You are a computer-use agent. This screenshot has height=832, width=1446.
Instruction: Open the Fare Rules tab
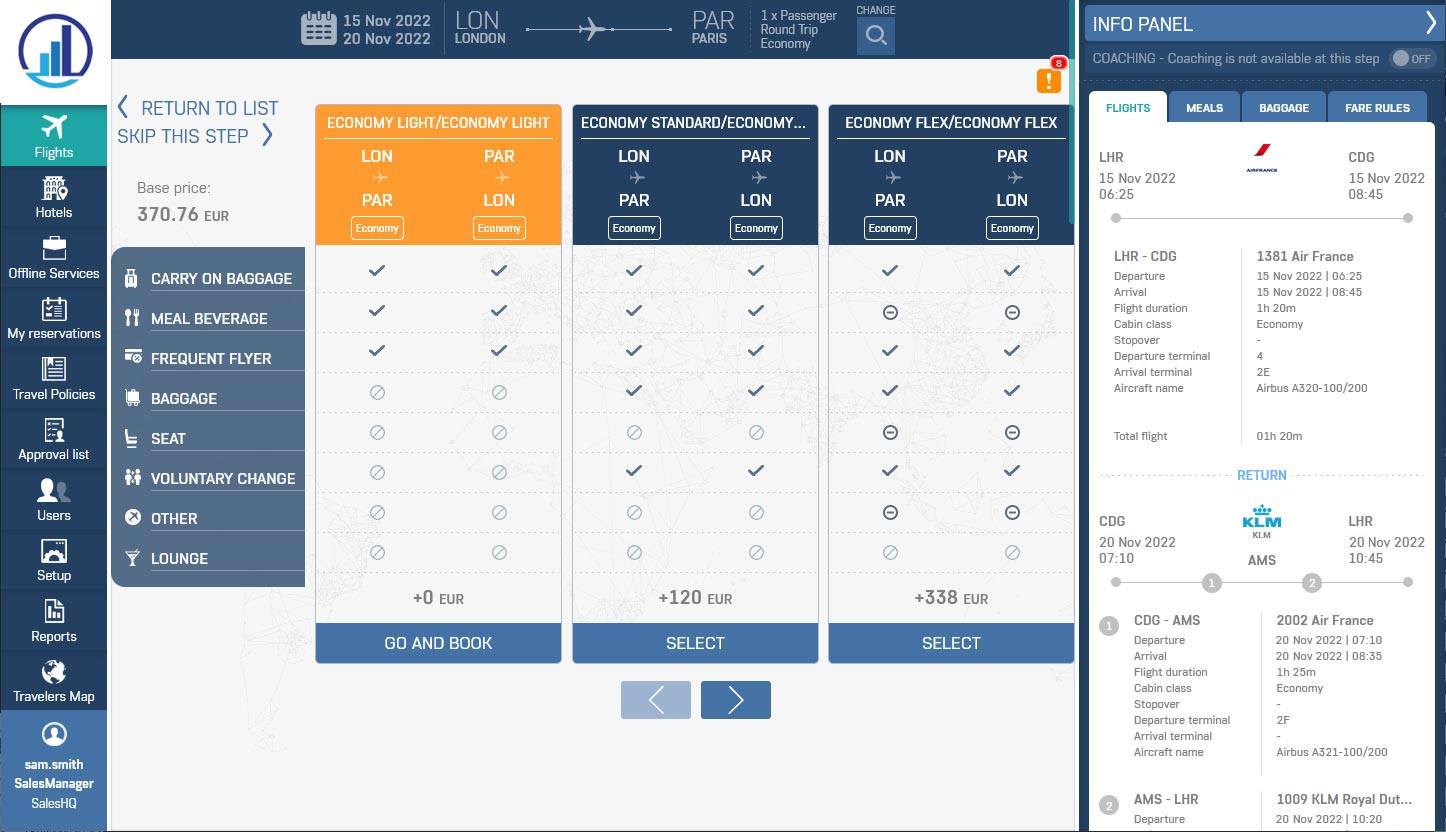pos(1377,108)
